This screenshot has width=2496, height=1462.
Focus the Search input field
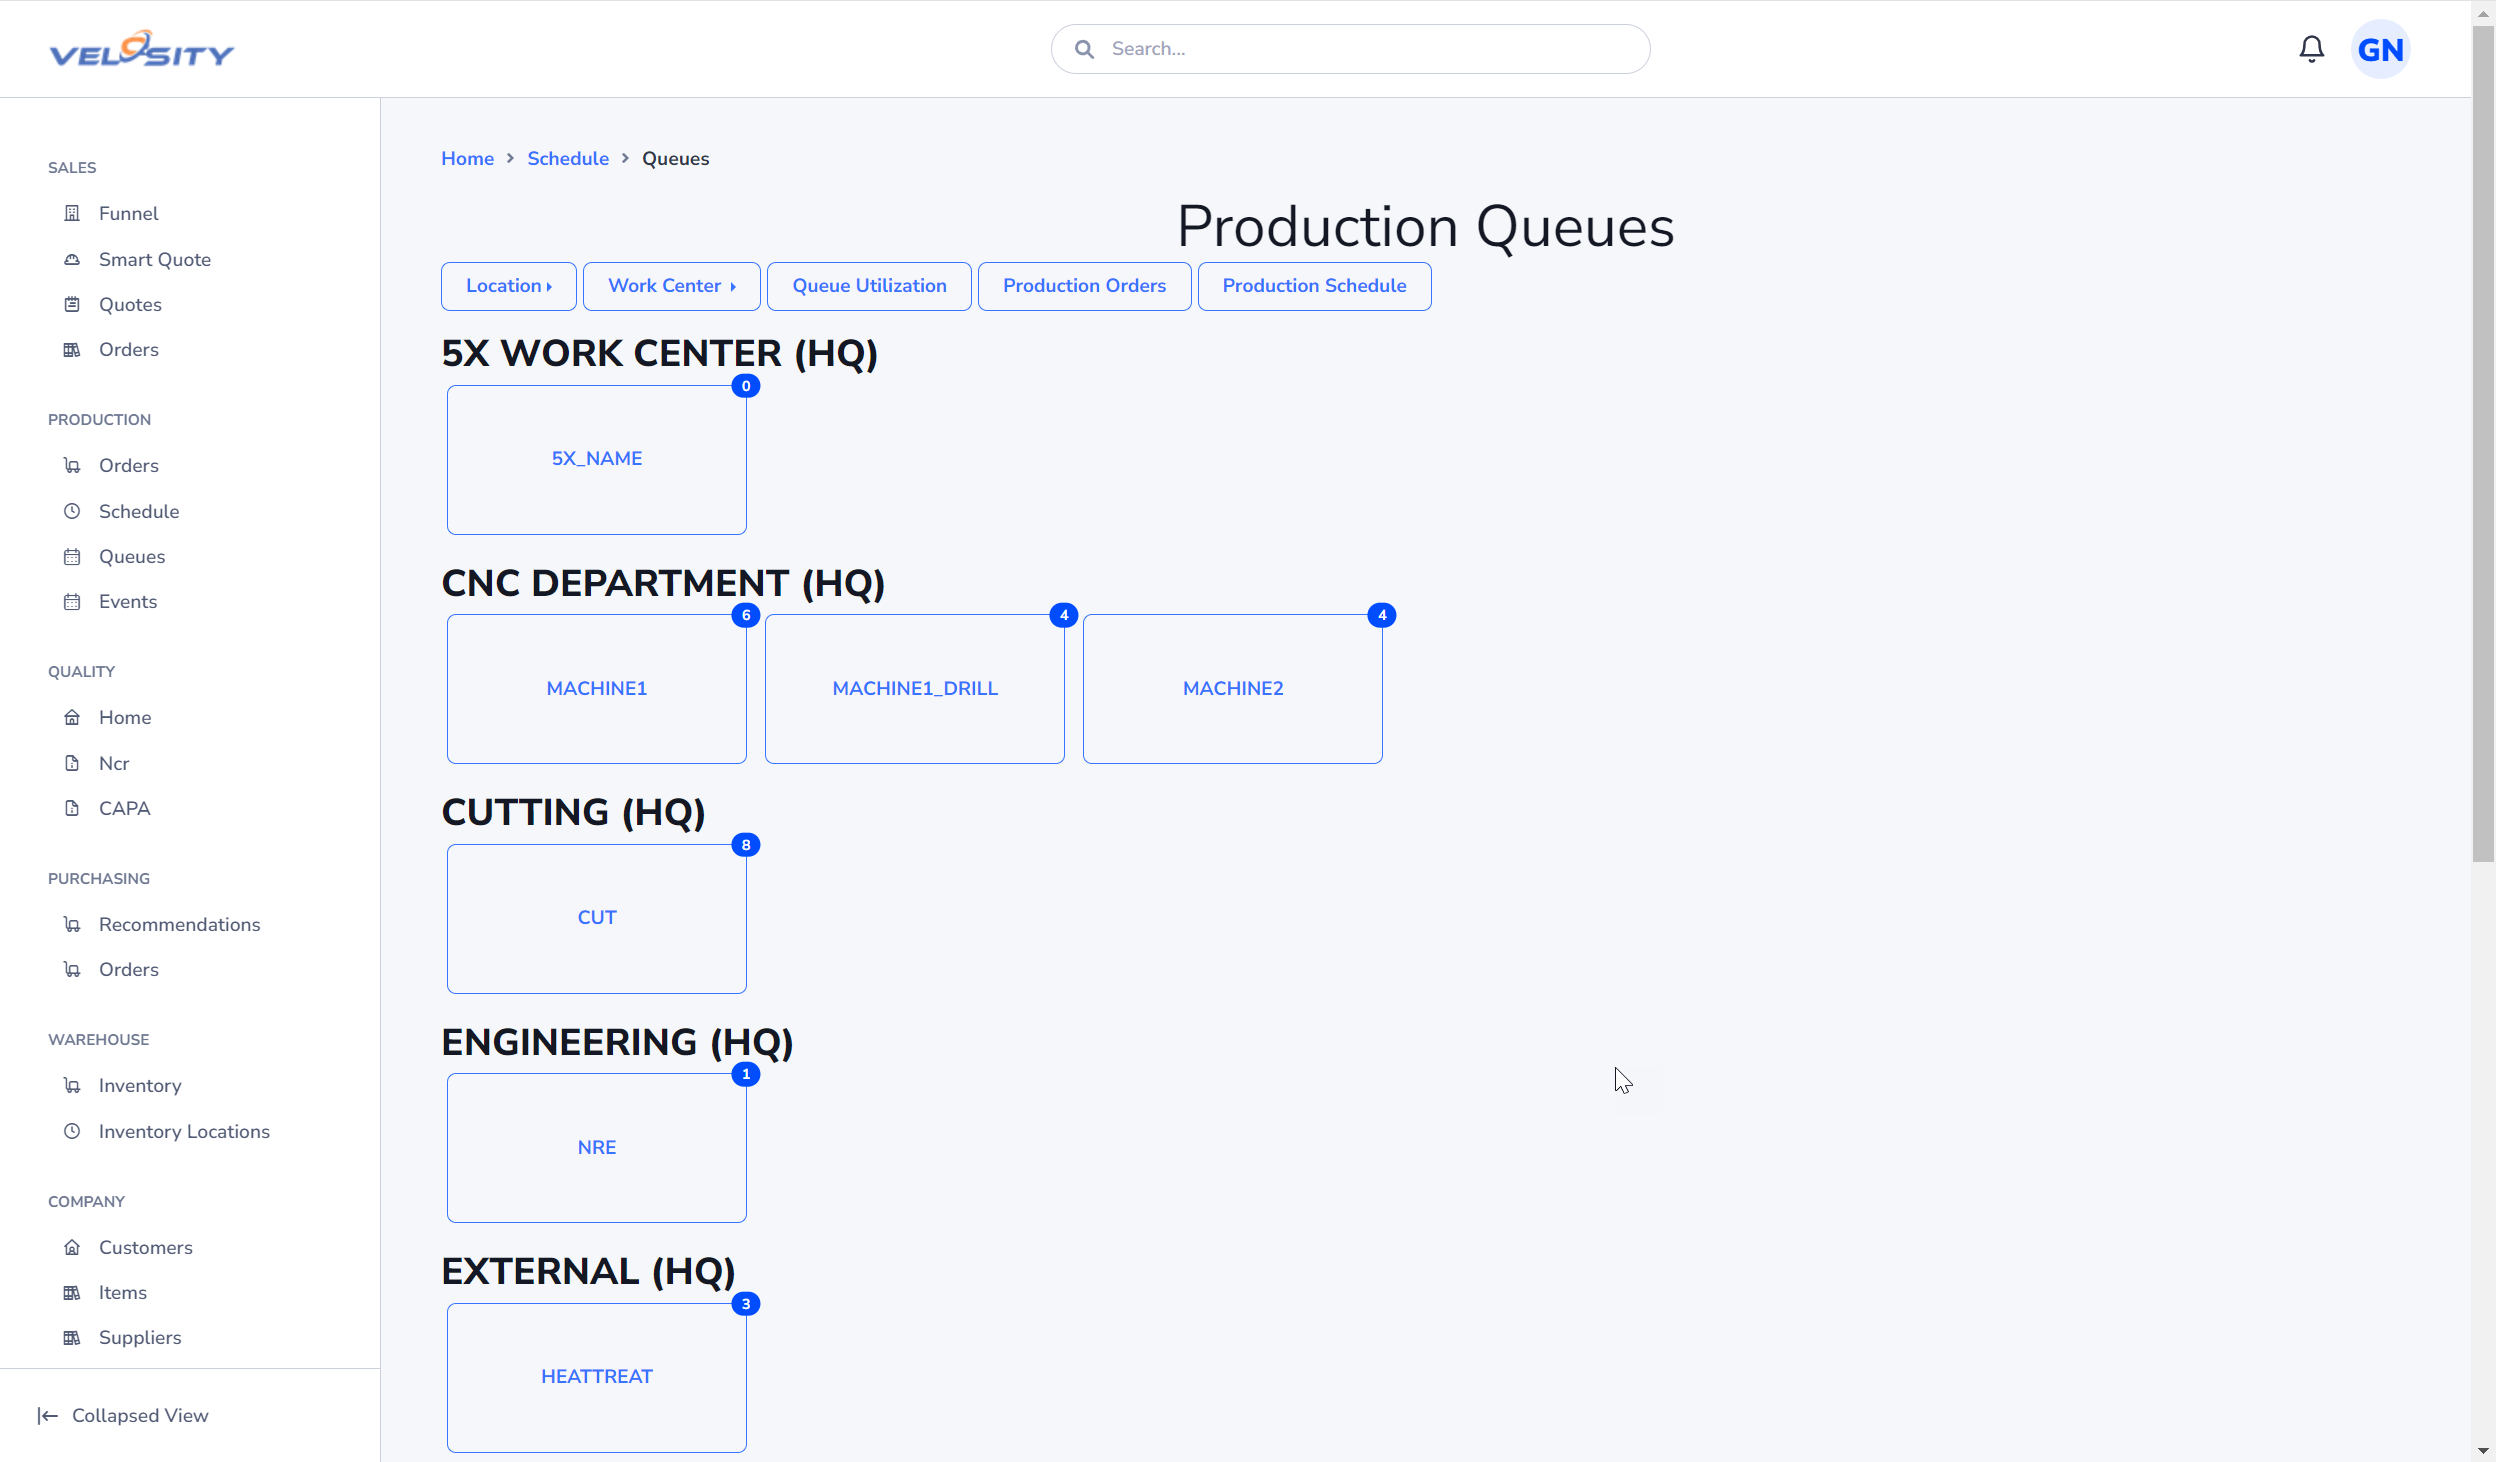pos(1350,49)
